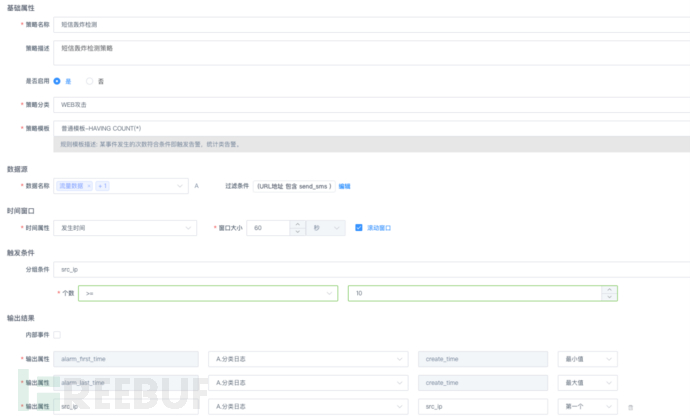Click the 编辑 link next to filter condition
This screenshot has height=418, width=690.
pos(344,186)
